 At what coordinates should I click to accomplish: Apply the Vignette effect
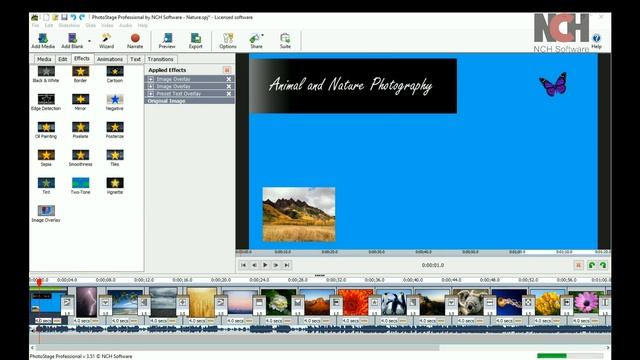pos(115,186)
